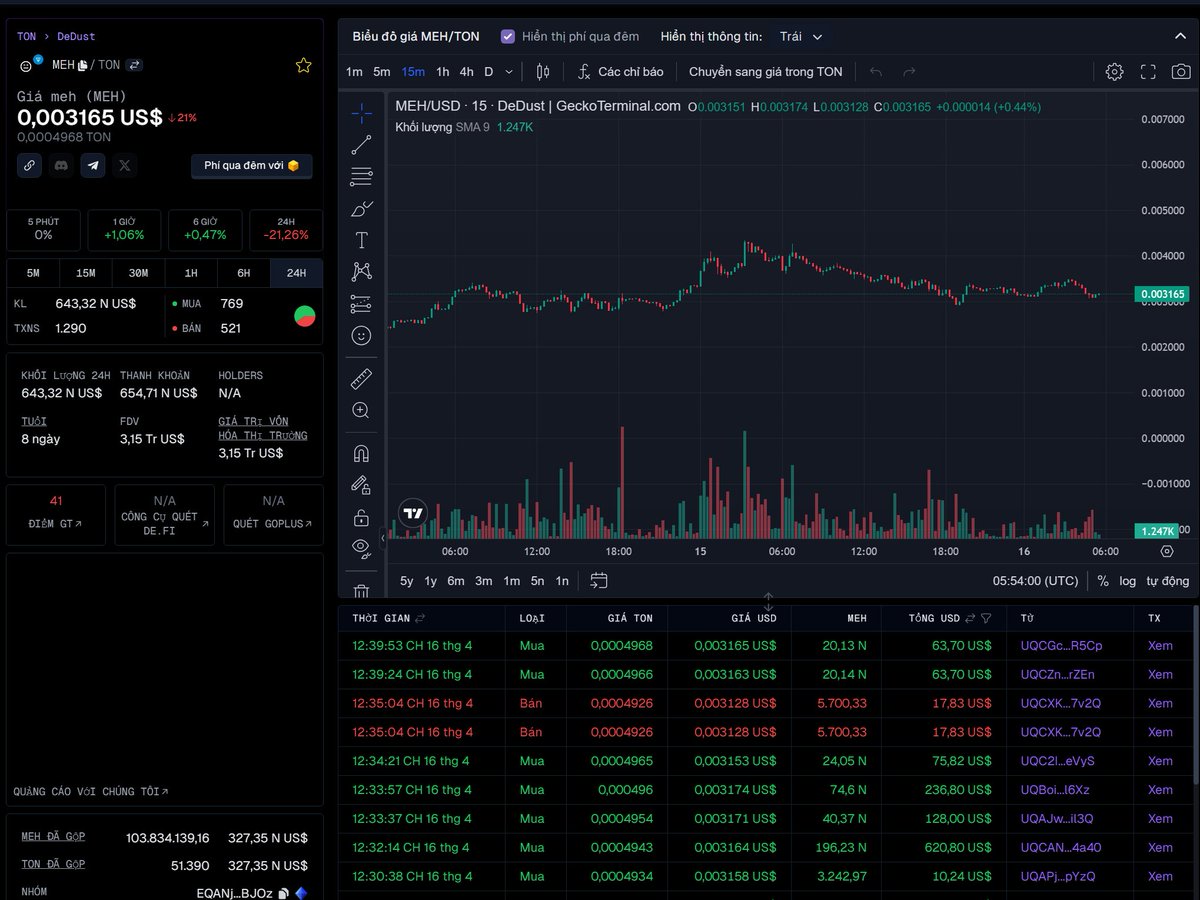Screen dimensions: 1200x900
Task: Open the X (Twitter) link icon
Action: click(x=125, y=165)
